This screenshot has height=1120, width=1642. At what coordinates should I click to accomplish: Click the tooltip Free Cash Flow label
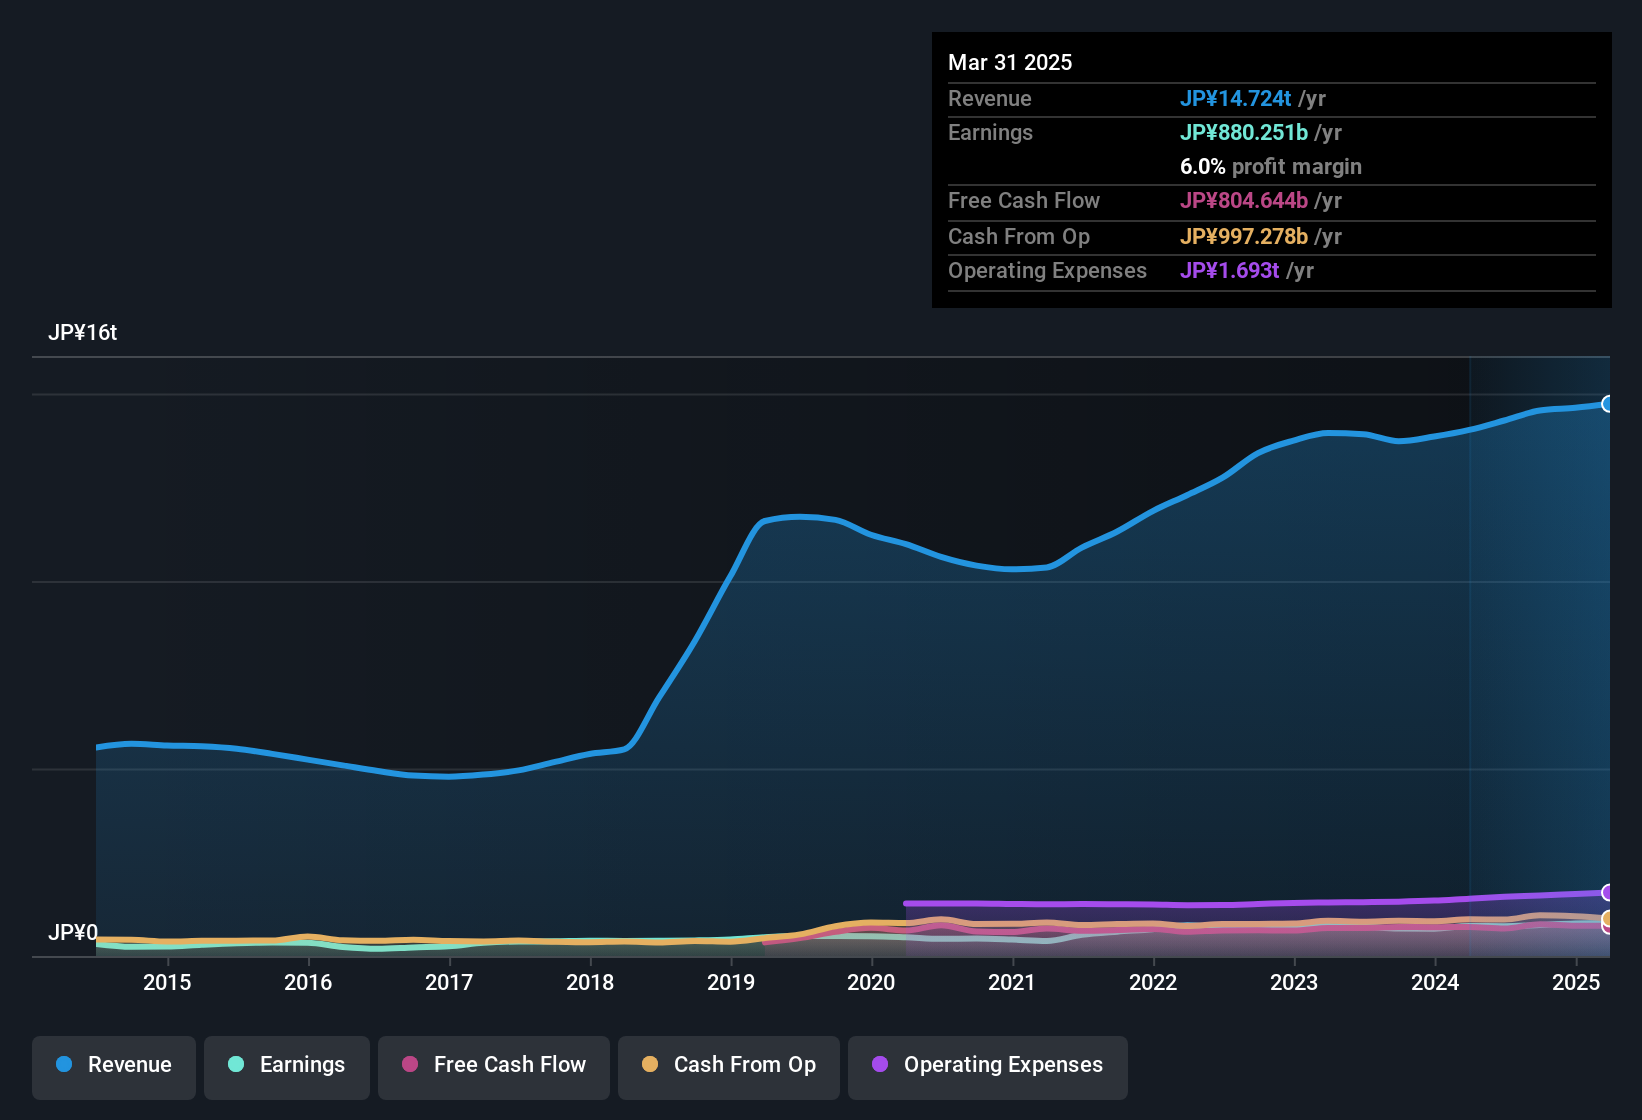[x=1024, y=200]
